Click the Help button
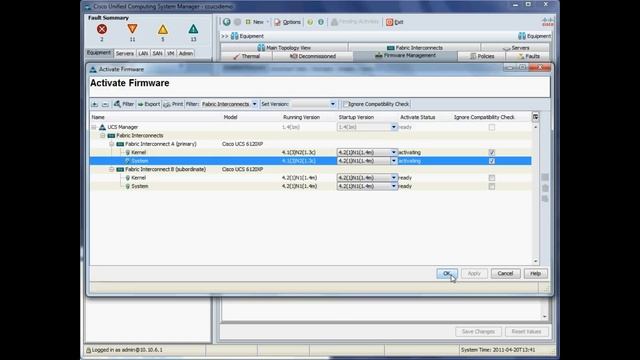Image resolution: width=640 pixels, height=360 pixels. [x=535, y=273]
